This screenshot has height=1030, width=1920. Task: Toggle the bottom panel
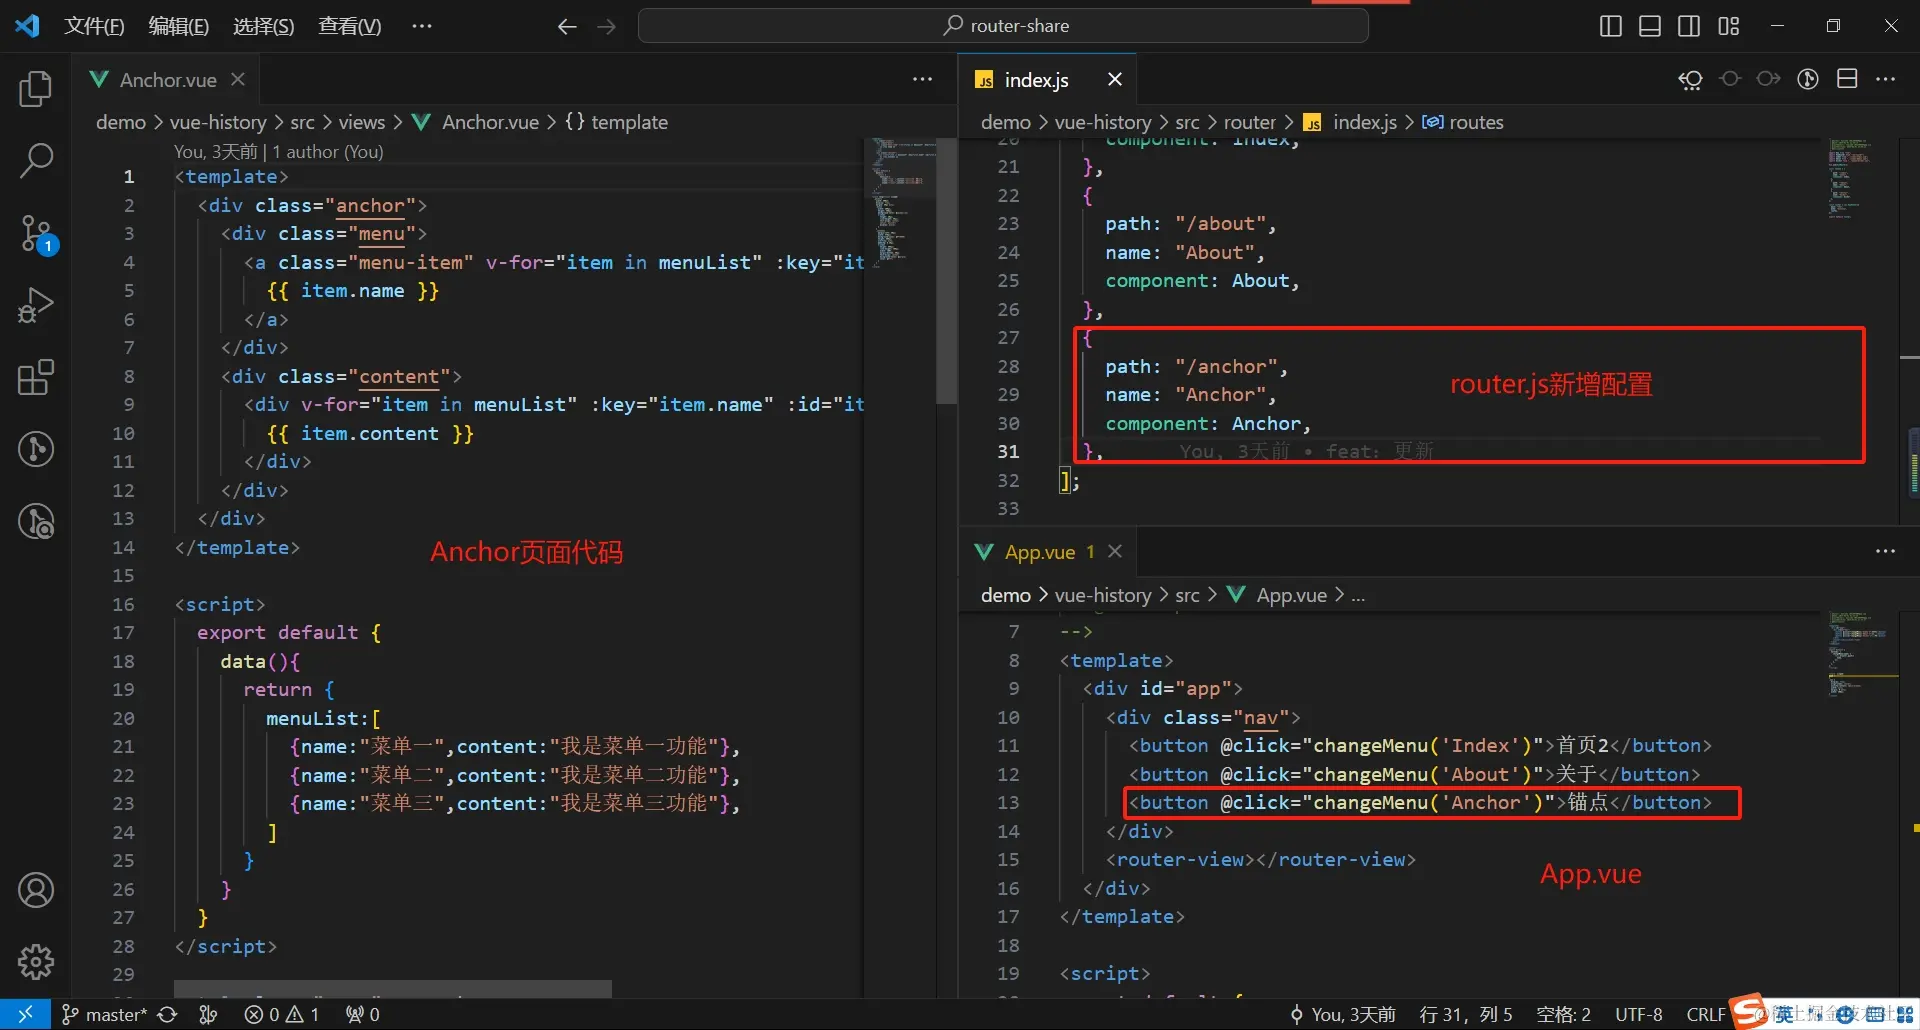coord(1650,26)
